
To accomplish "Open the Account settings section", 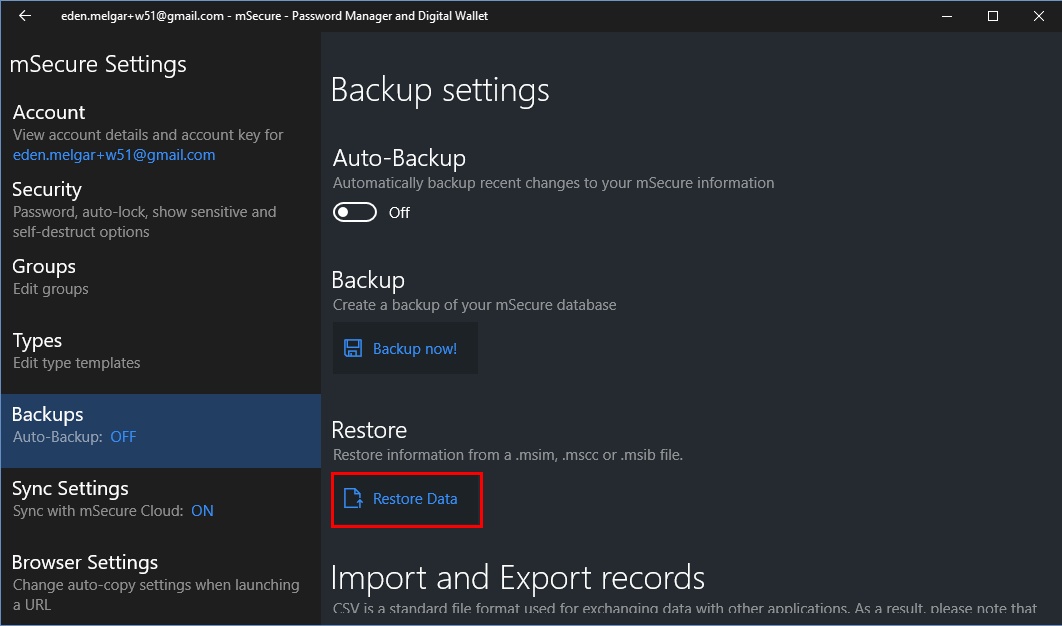I will 161,133.
